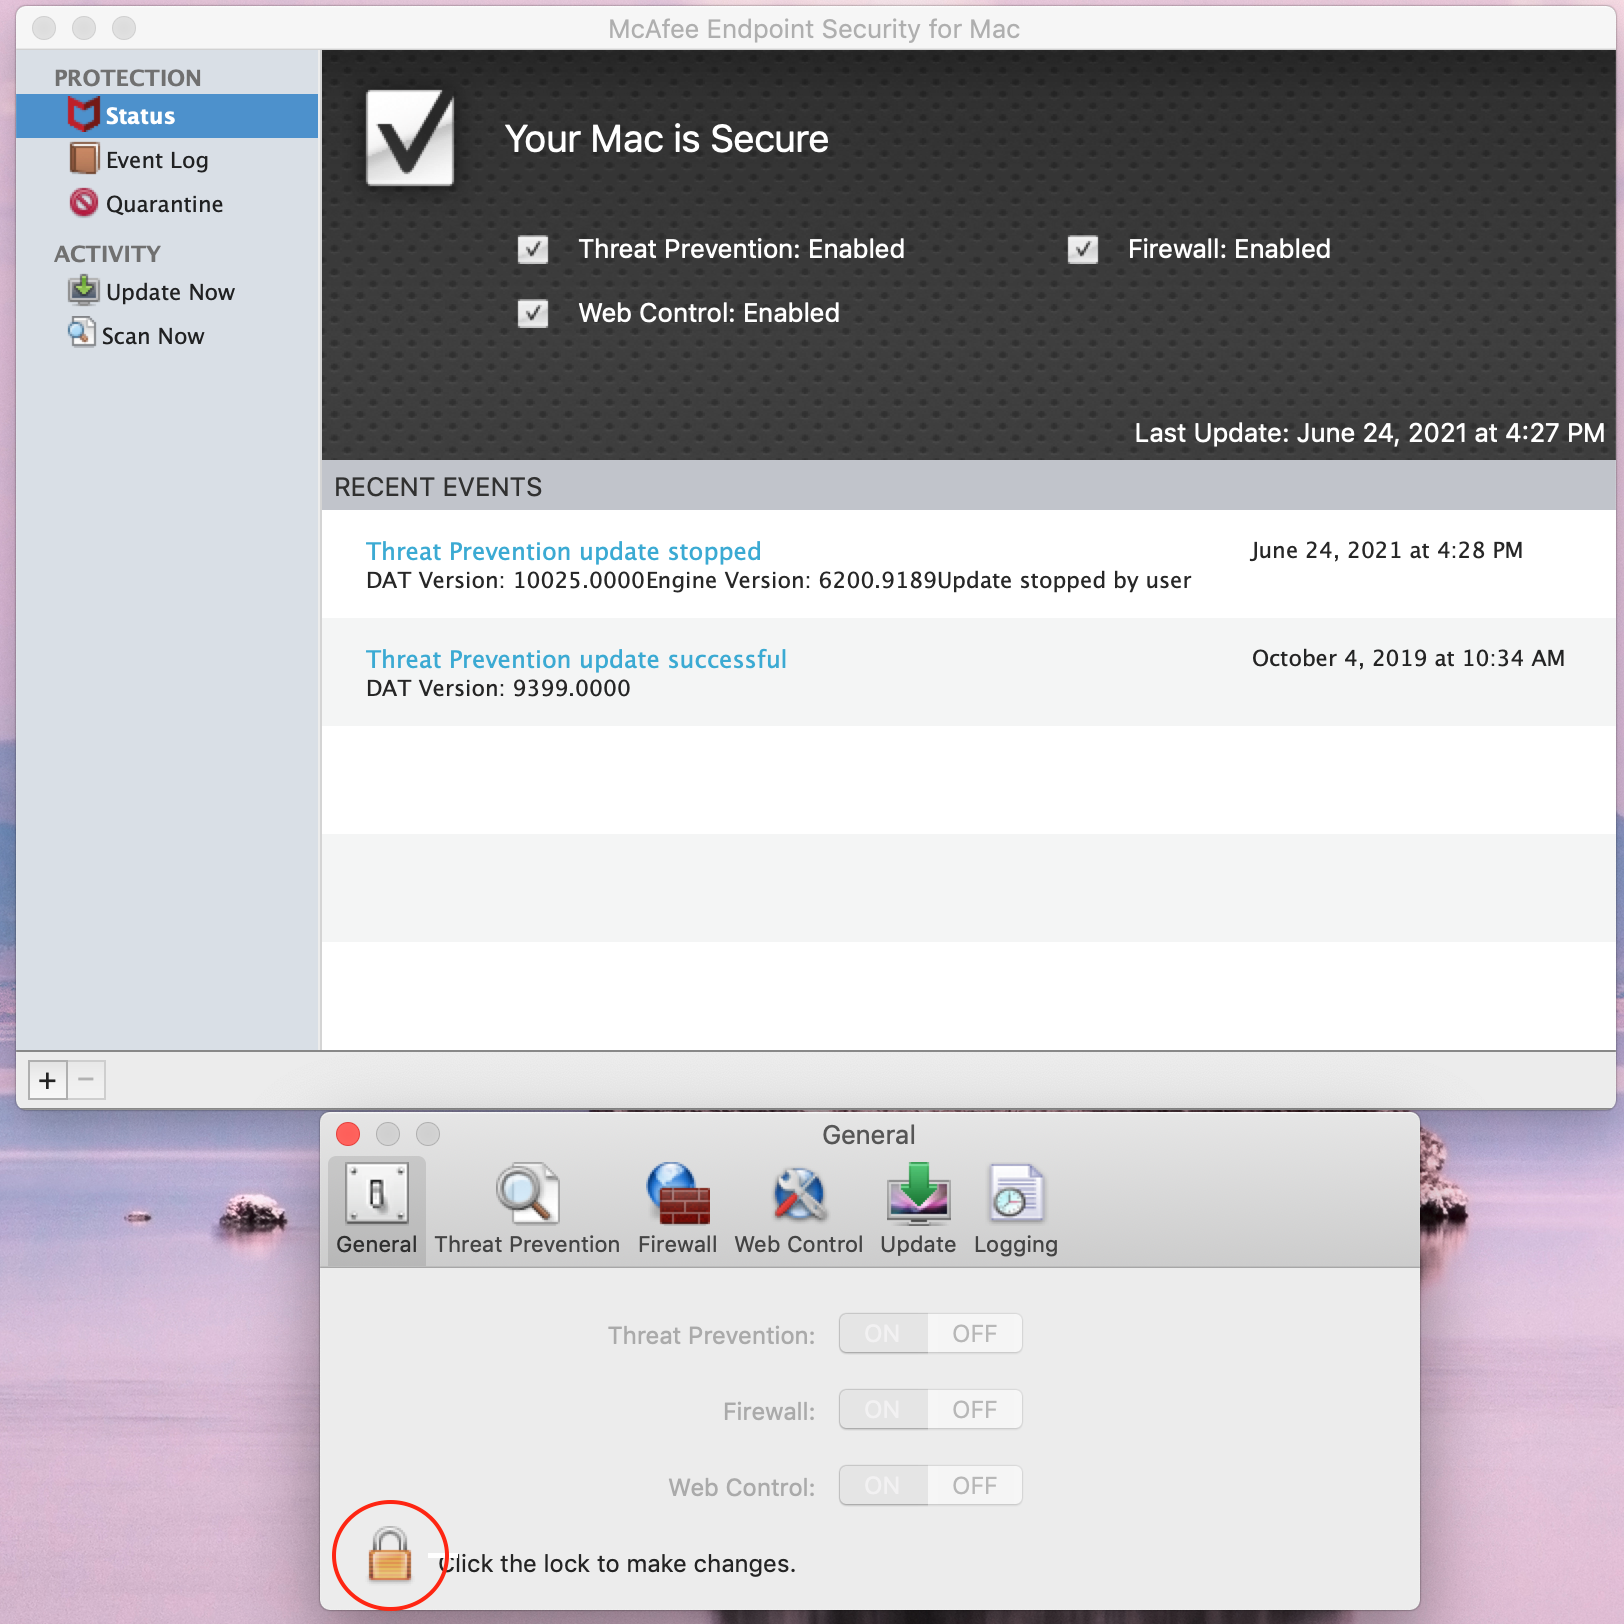
Task: Click the 'October 4, 2019 at 10:34 AM' date
Action: click(x=1408, y=658)
